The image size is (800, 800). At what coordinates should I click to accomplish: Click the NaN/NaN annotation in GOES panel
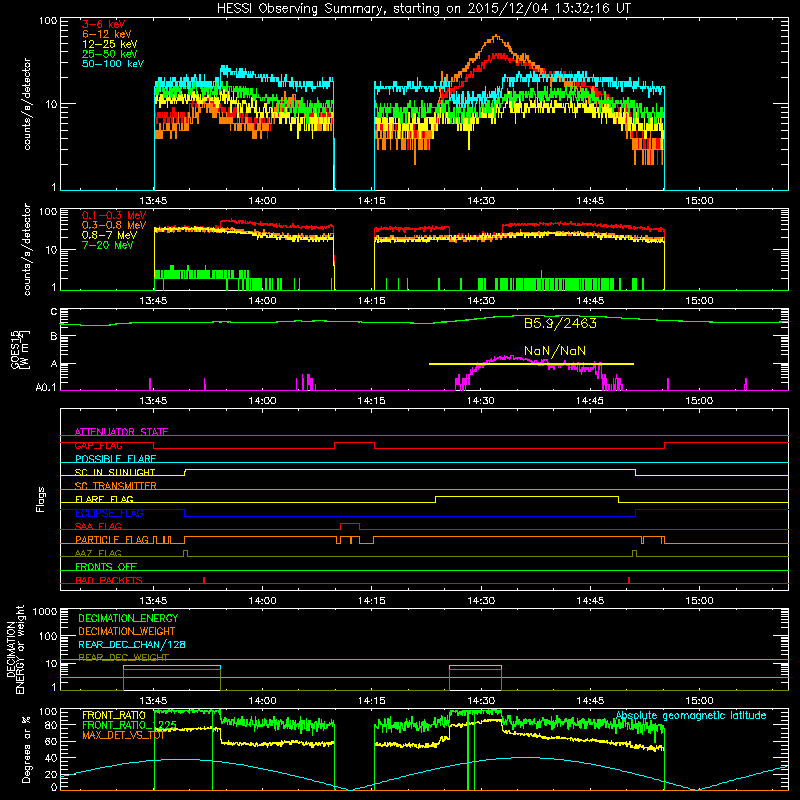coord(555,351)
